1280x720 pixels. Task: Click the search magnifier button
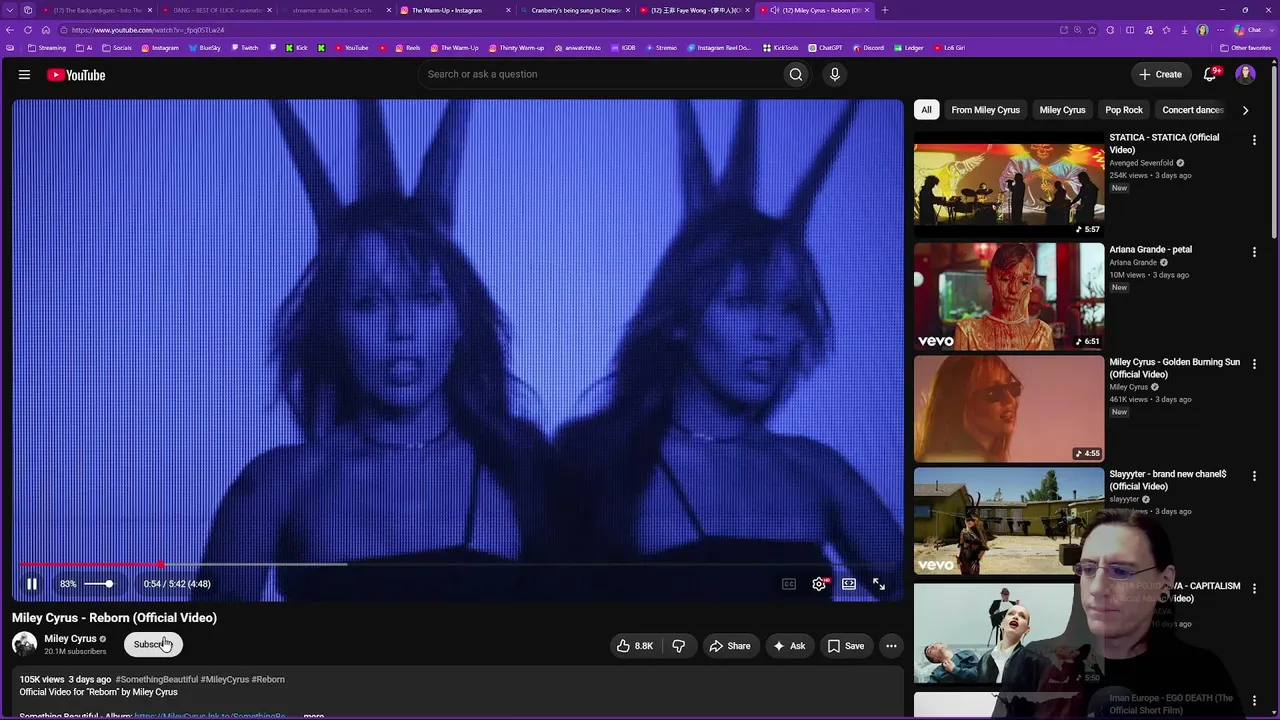click(x=796, y=74)
